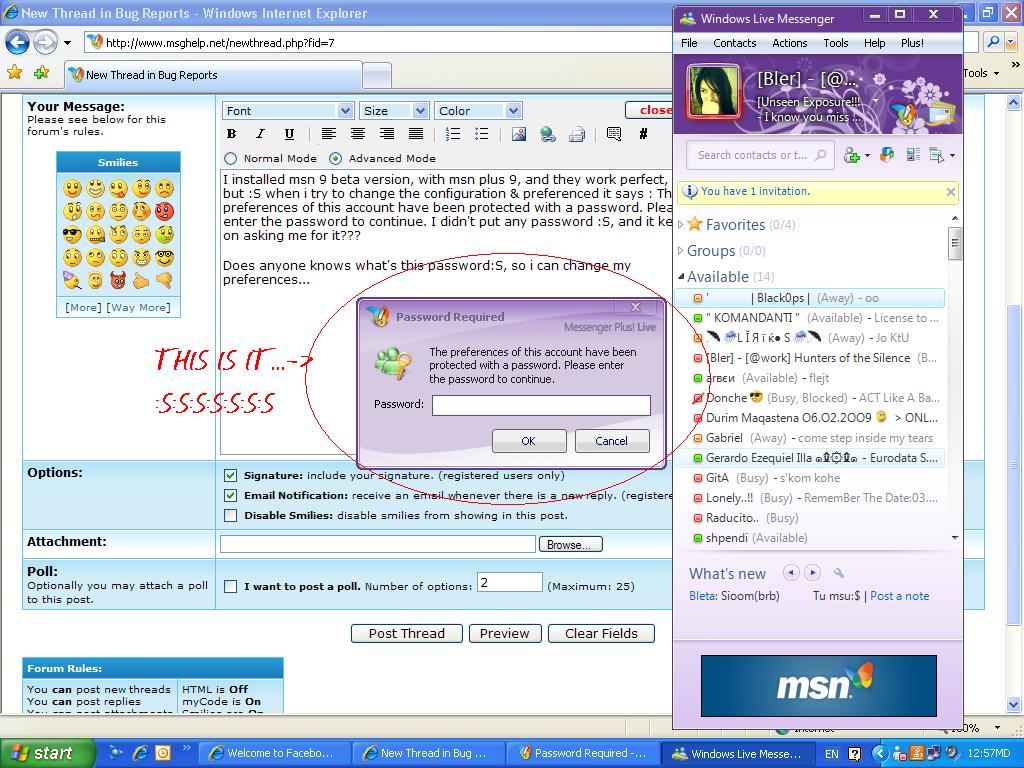Insert a hyperlink using the globe-link icon
Image resolution: width=1024 pixels, height=768 pixels.
tap(547, 134)
